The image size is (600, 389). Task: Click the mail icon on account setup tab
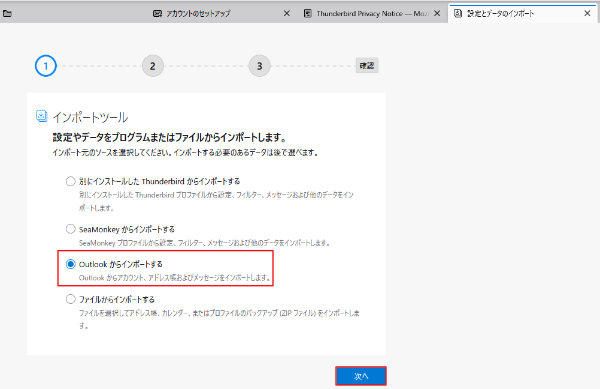pos(157,13)
